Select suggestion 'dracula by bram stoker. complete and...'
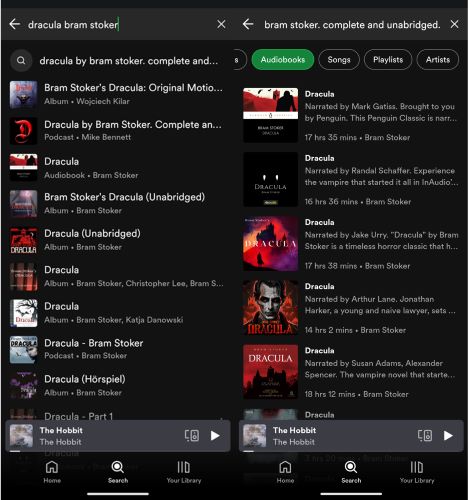 [x=117, y=61]
